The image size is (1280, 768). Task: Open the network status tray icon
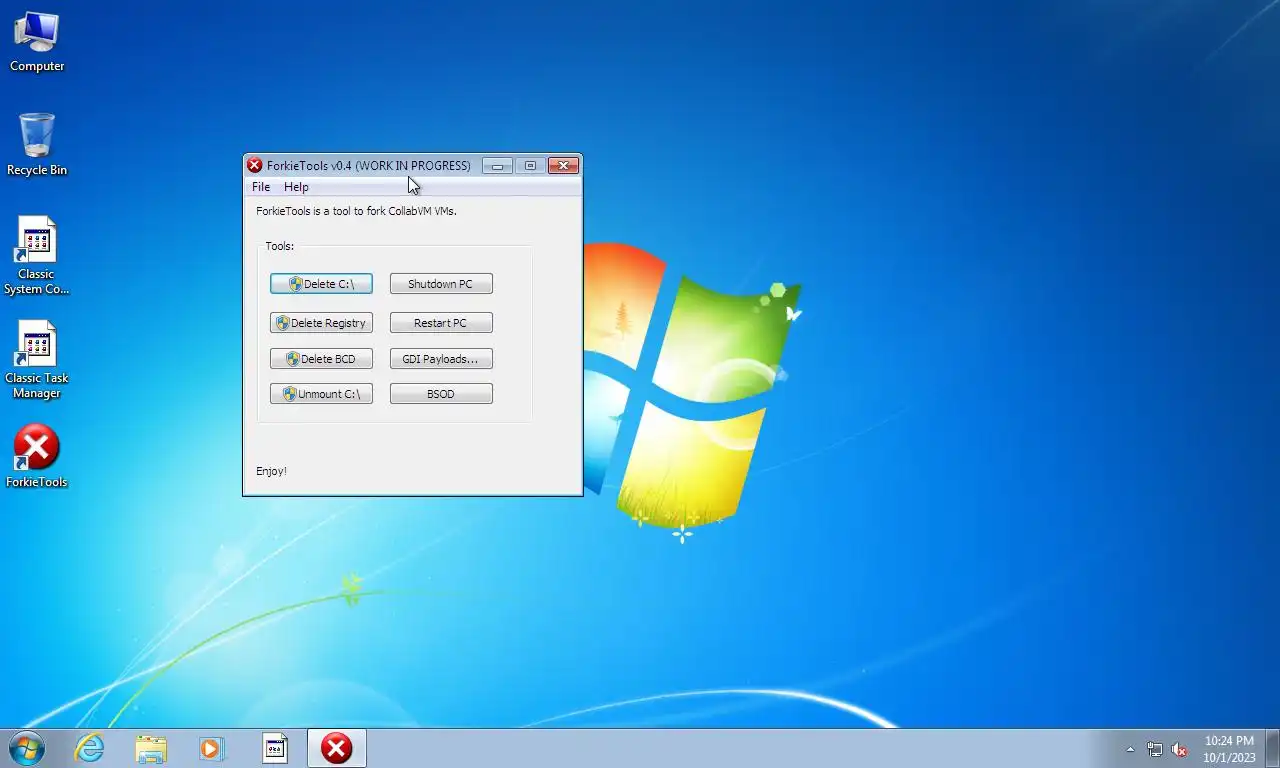(x=1155, y=749)
